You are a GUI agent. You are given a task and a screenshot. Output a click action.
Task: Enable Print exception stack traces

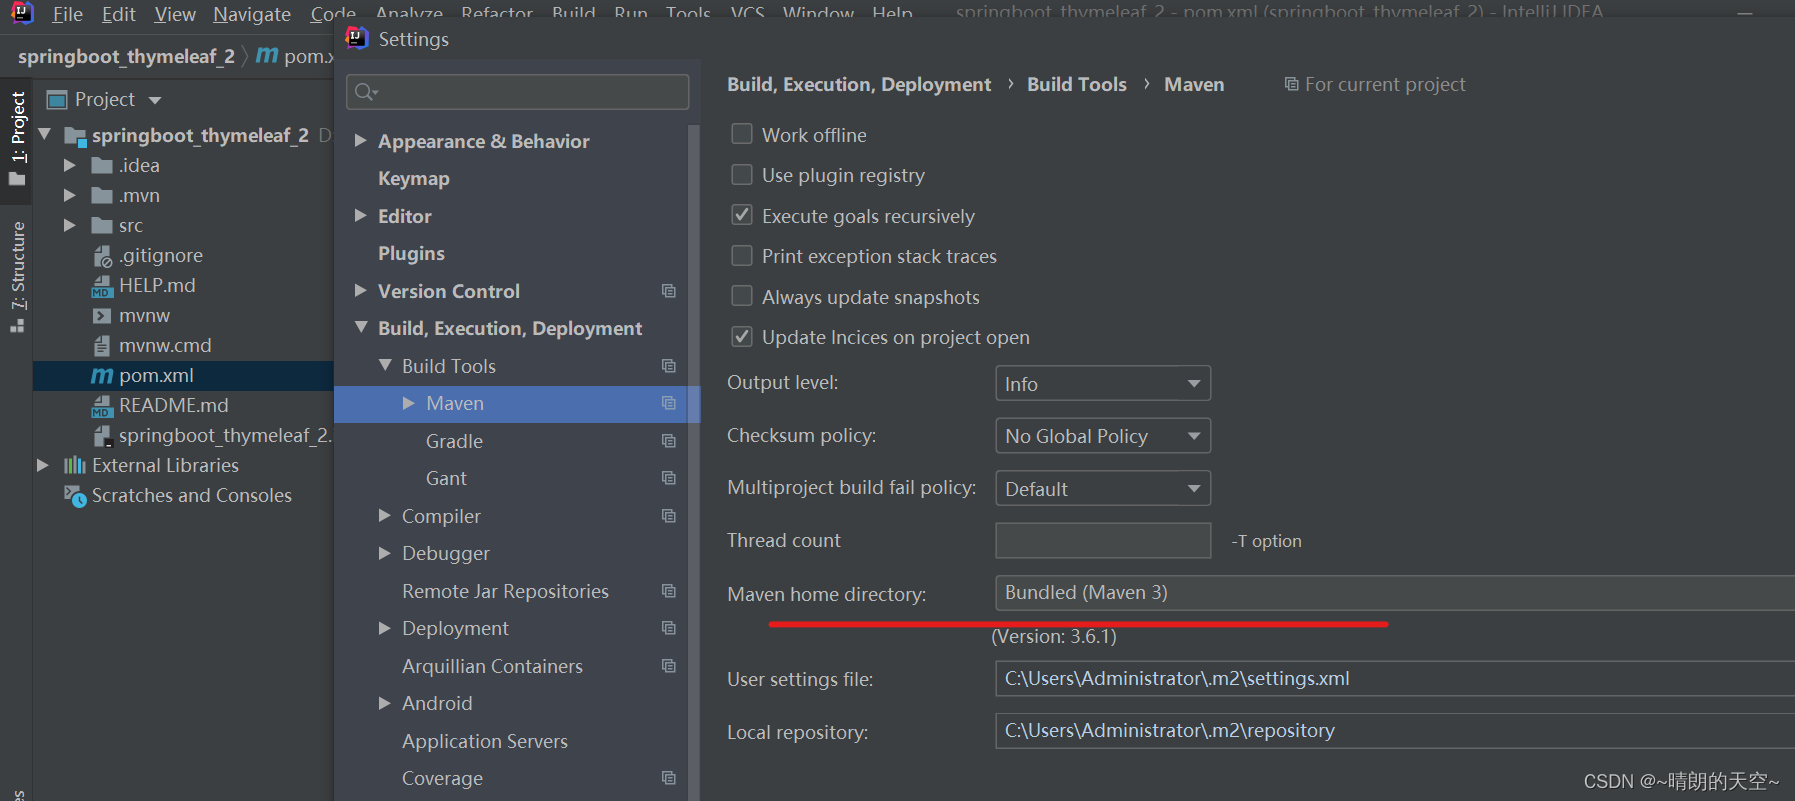[x=742, y=256]
